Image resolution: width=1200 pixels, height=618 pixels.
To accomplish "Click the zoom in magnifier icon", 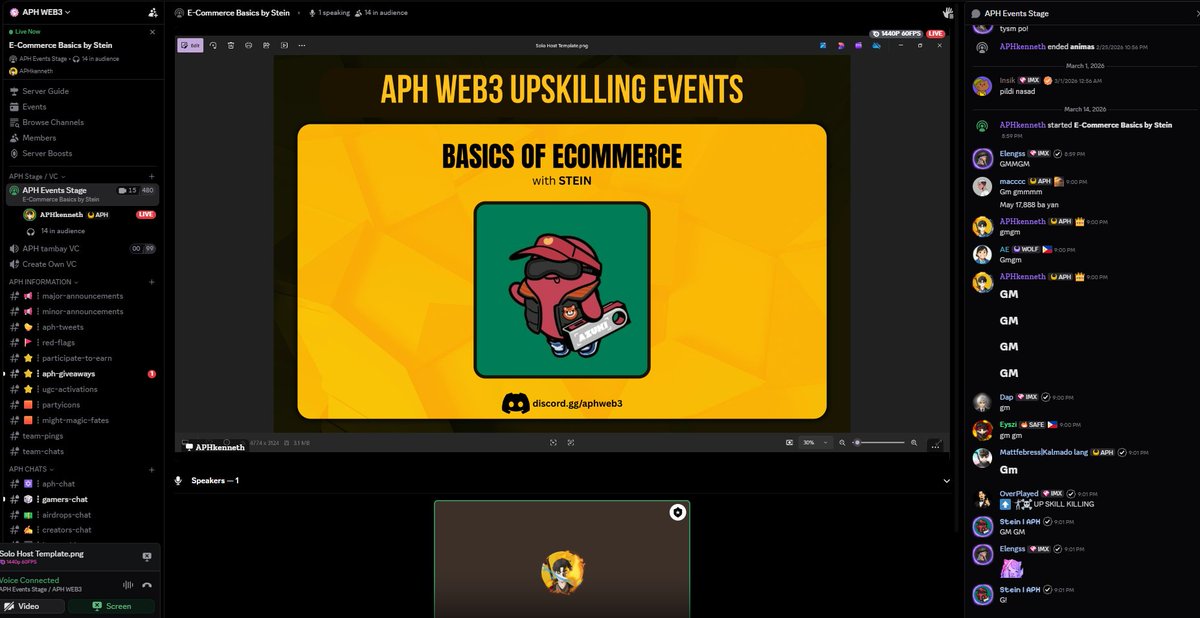I will [x=913, y=442].
